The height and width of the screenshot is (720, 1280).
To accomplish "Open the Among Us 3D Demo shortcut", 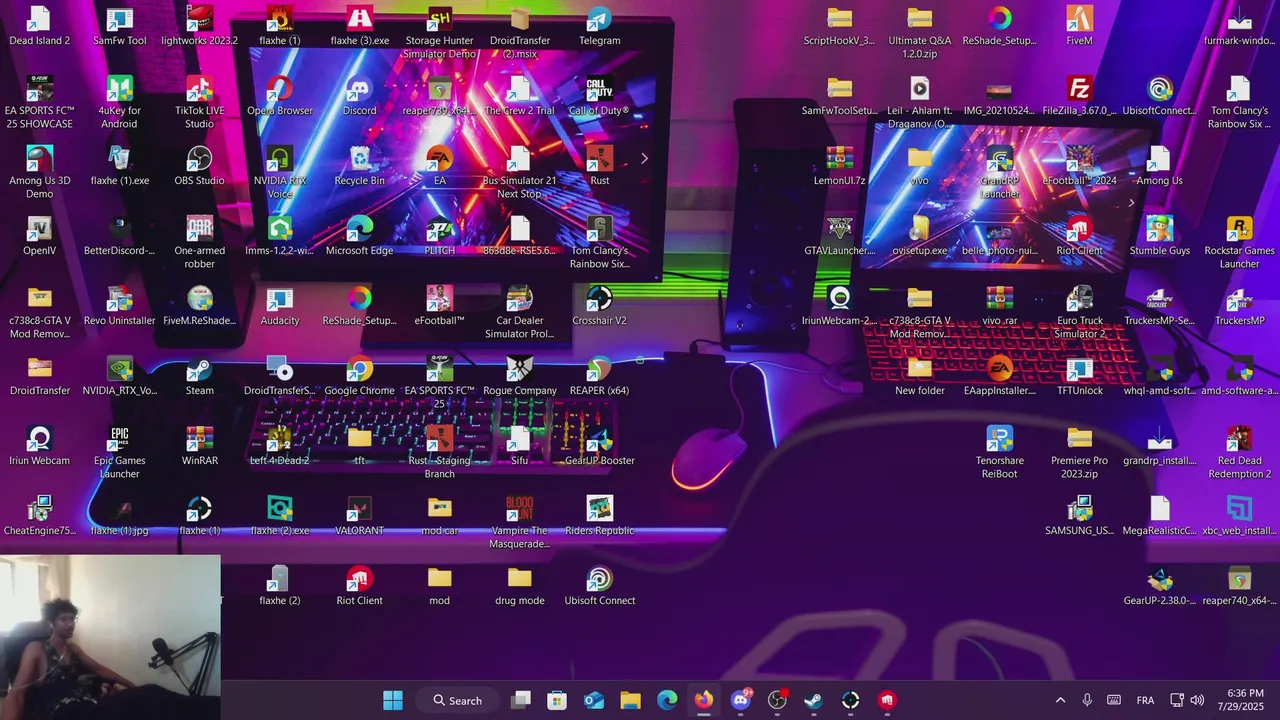I will click(x=39, y=173).
